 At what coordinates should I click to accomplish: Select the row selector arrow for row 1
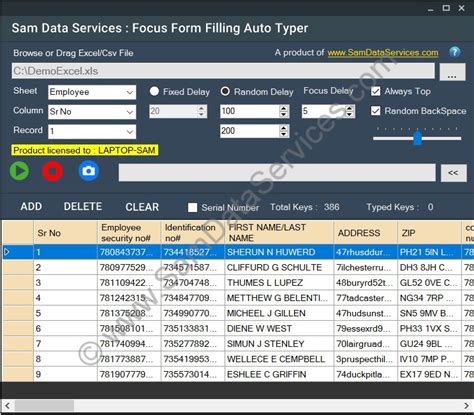click(17, 252)
